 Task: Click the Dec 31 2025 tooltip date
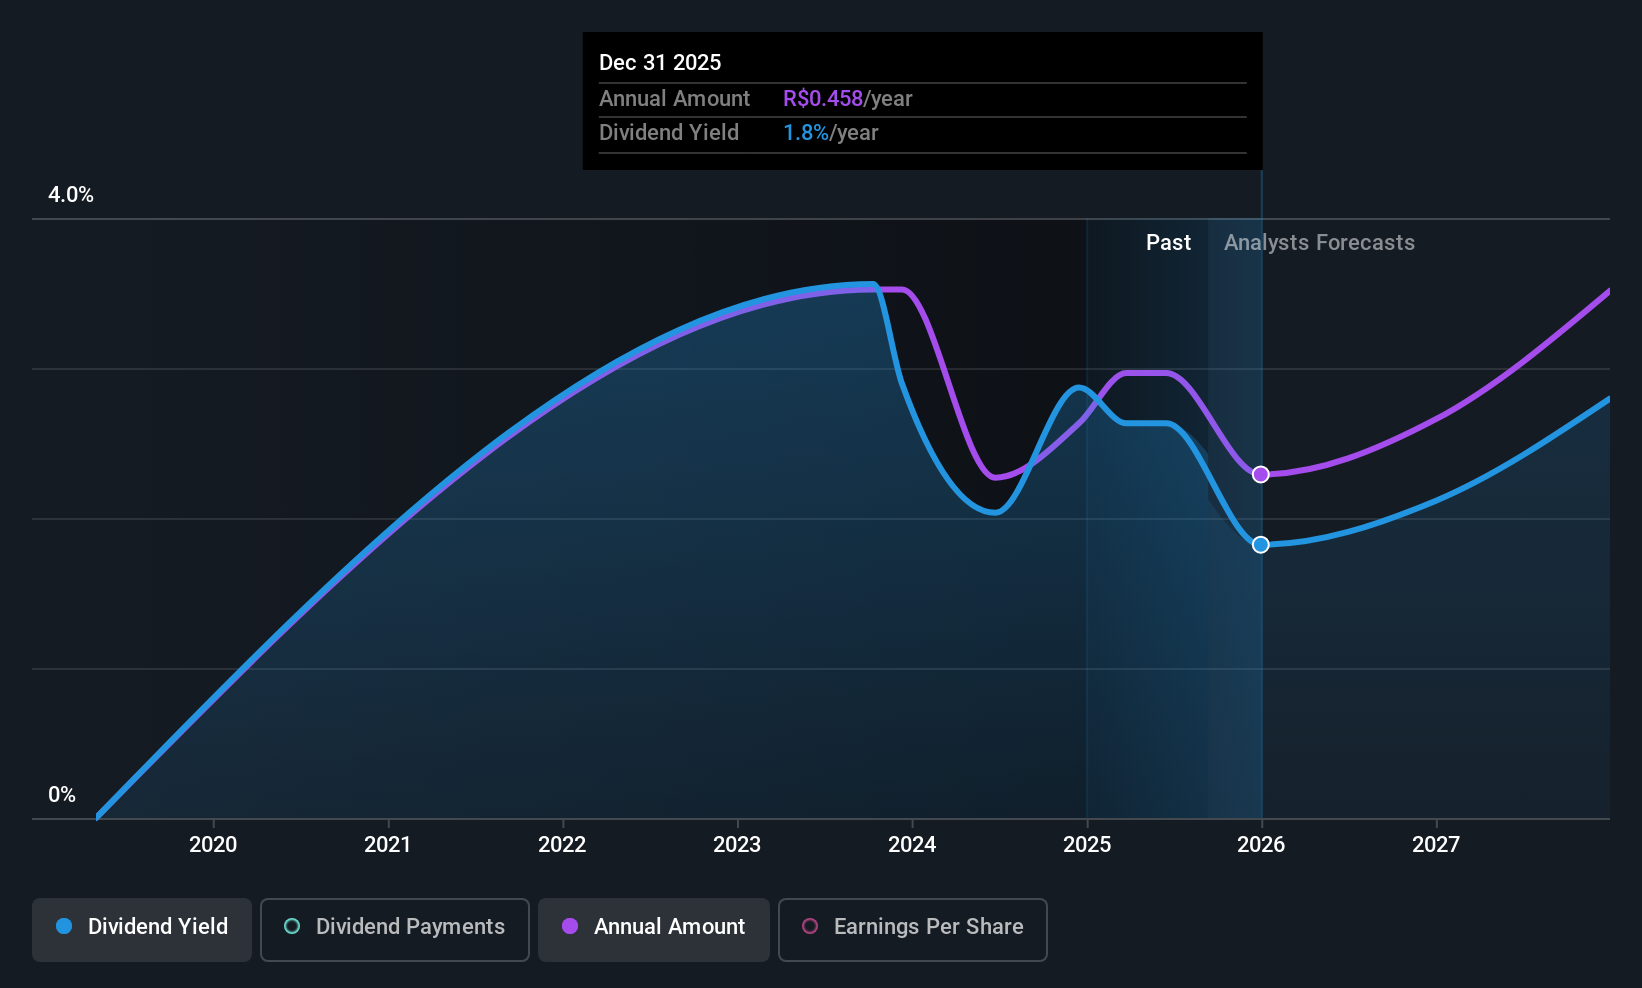pos(660,62)
